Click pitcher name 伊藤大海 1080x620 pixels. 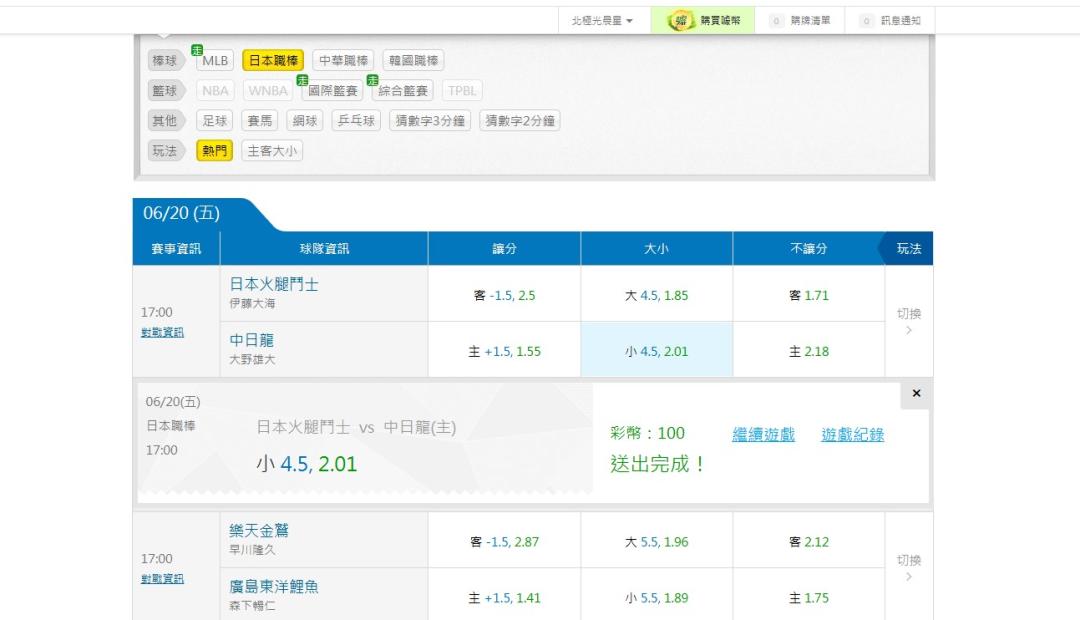(252, 304)
